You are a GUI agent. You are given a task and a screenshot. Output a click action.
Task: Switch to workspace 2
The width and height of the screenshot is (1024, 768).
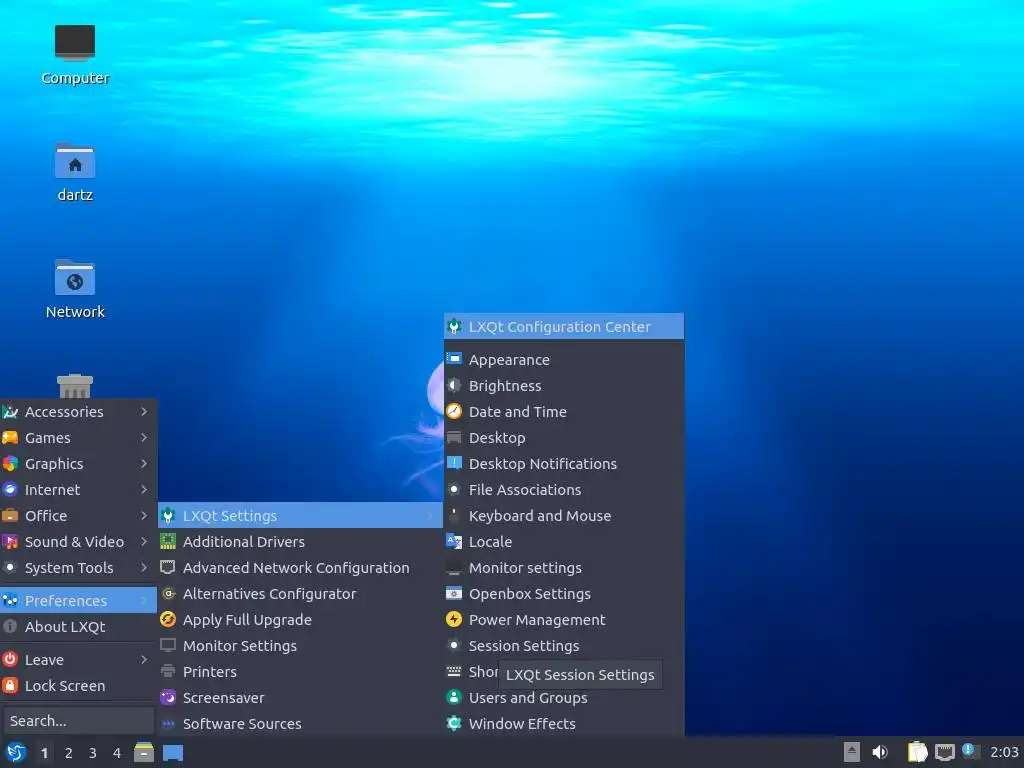point(69,753)
